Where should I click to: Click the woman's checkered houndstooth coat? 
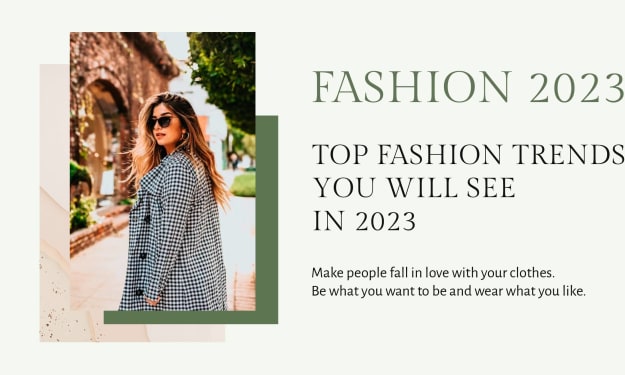point(173,235)
